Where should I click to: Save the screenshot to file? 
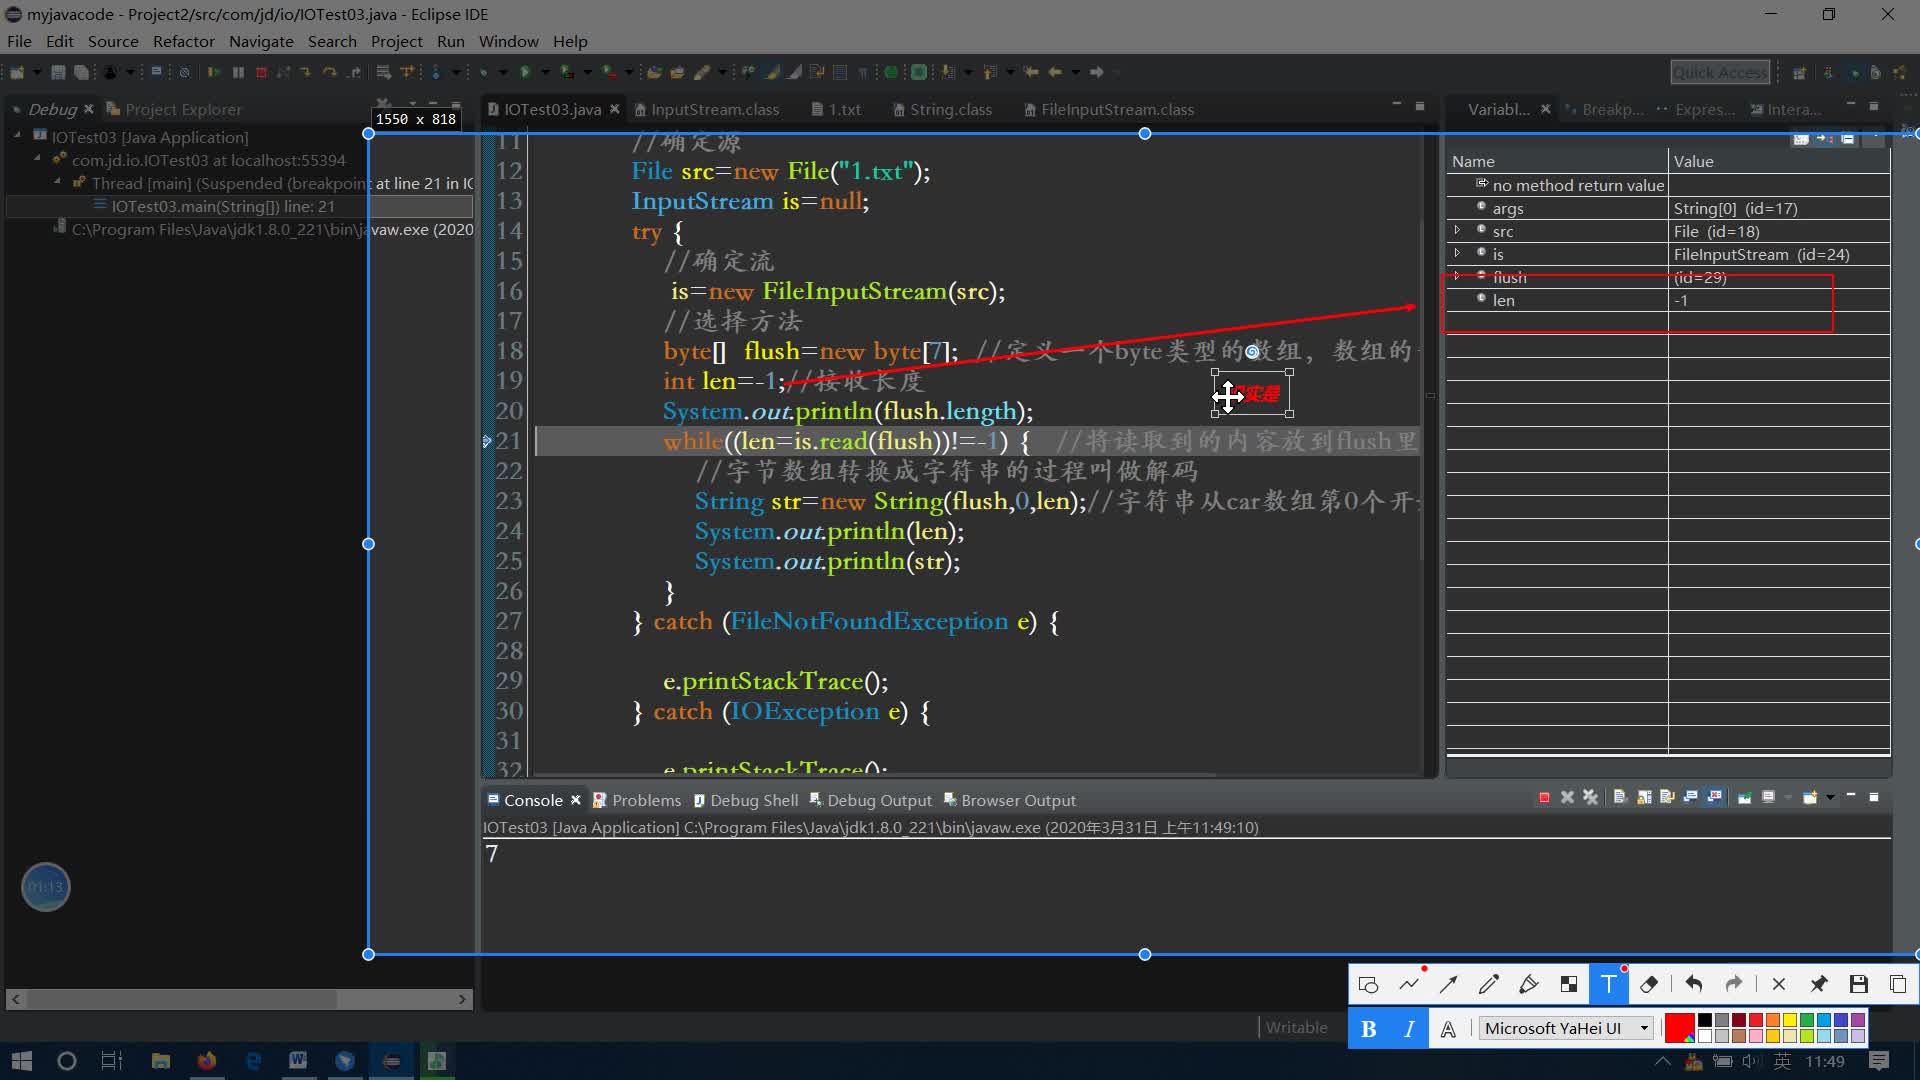pyautogui.click(x=1859, y=985)
